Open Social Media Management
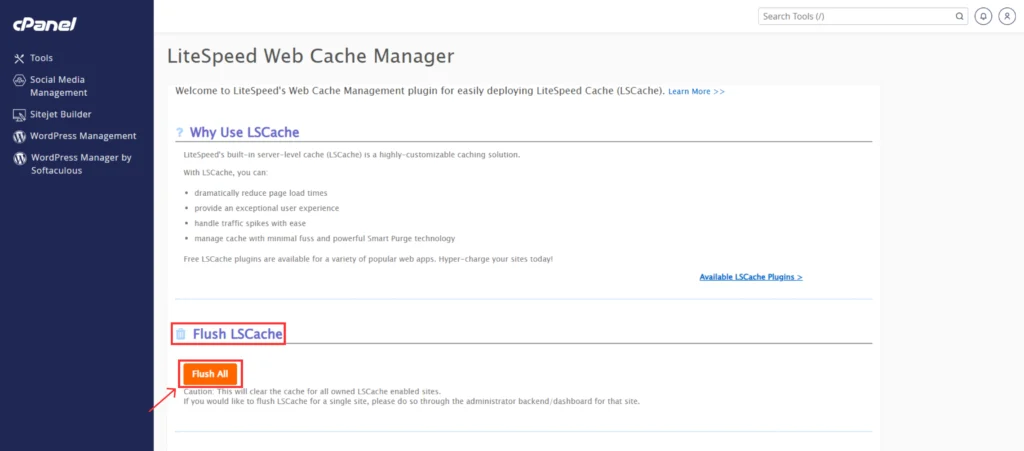 tap(57, 86)
